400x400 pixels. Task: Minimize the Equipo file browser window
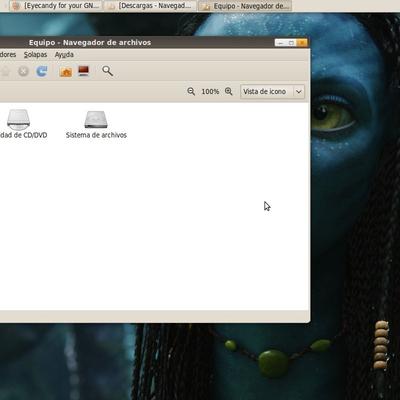coord(280,43)
